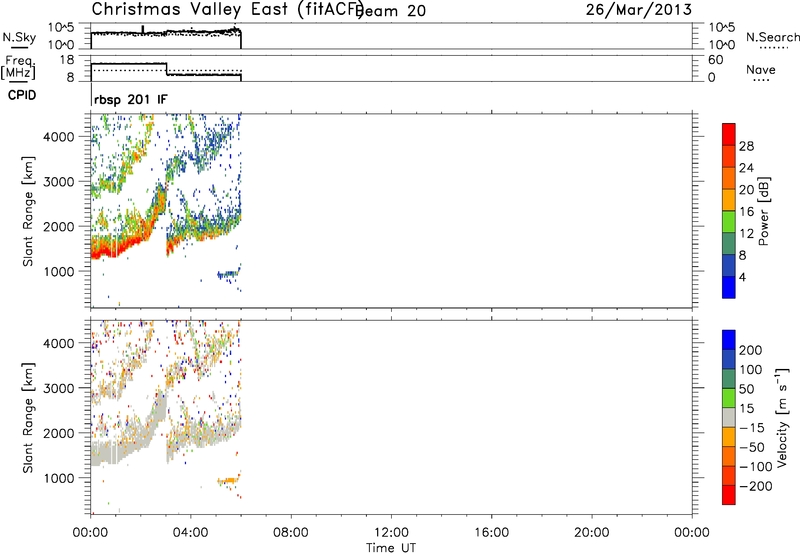Click the orange near-range echo patch in velocity panel
The width and height of the screenshot is (800, 554).
tap(228, 480)
